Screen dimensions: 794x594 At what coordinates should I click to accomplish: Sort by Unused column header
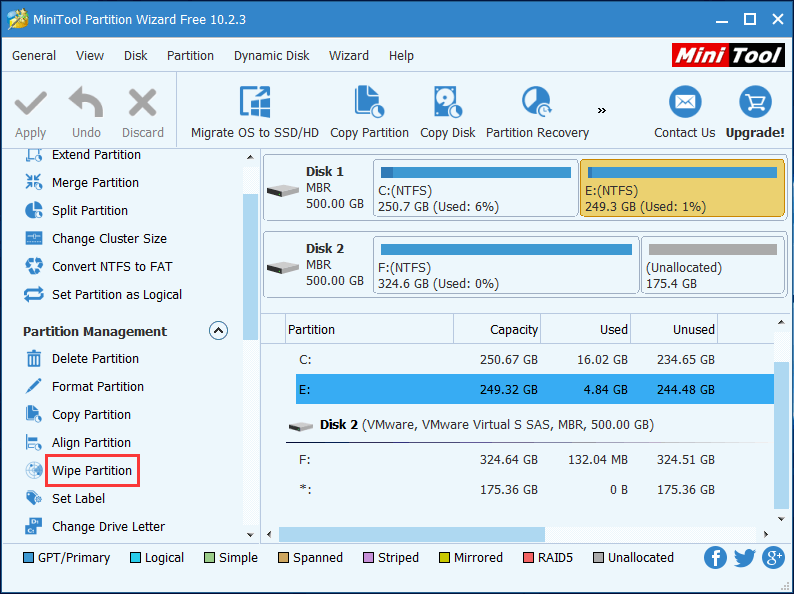[x=674, y=329]
